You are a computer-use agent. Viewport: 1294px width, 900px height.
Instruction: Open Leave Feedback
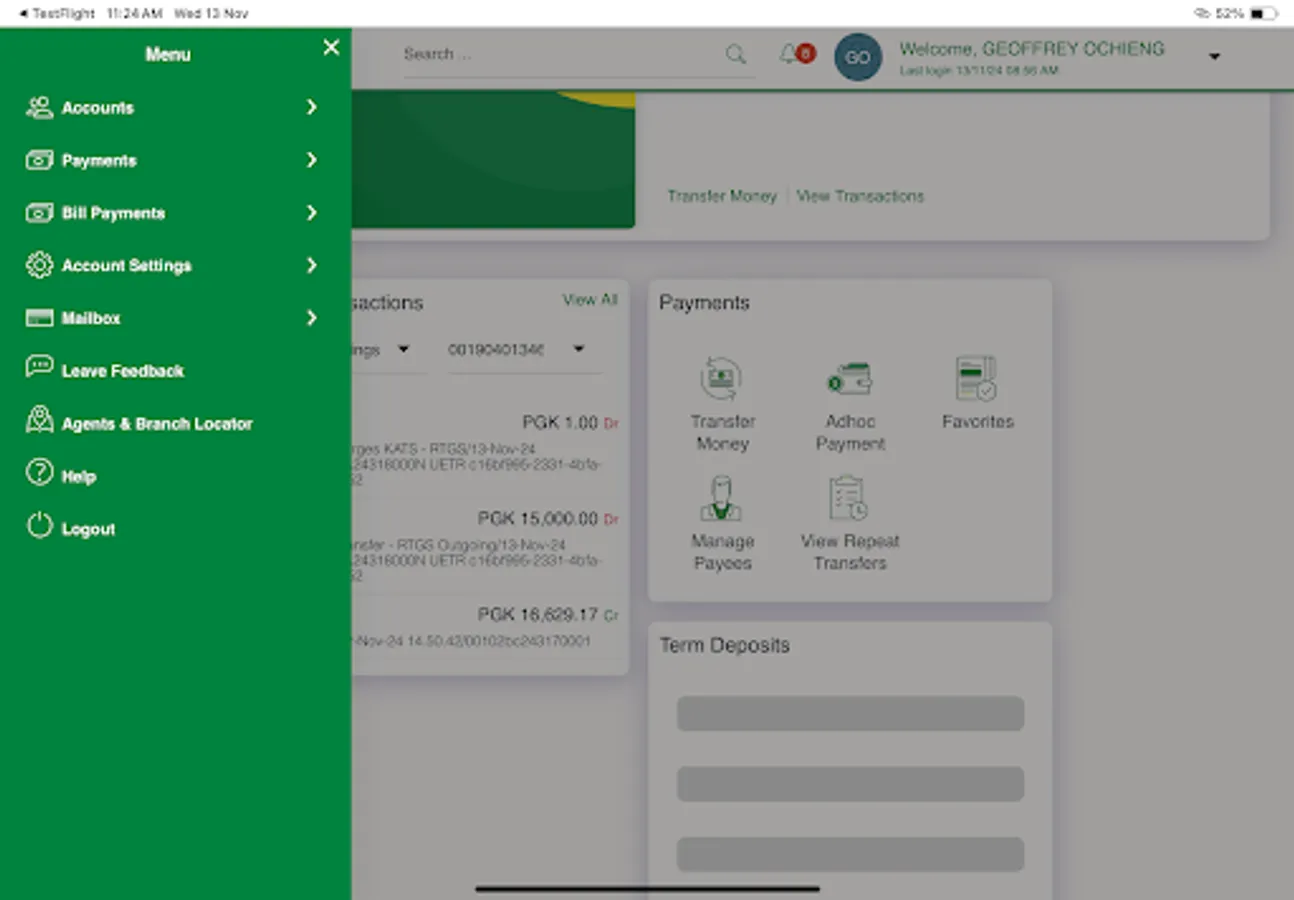pyautogui.click(x=122, y=370)
